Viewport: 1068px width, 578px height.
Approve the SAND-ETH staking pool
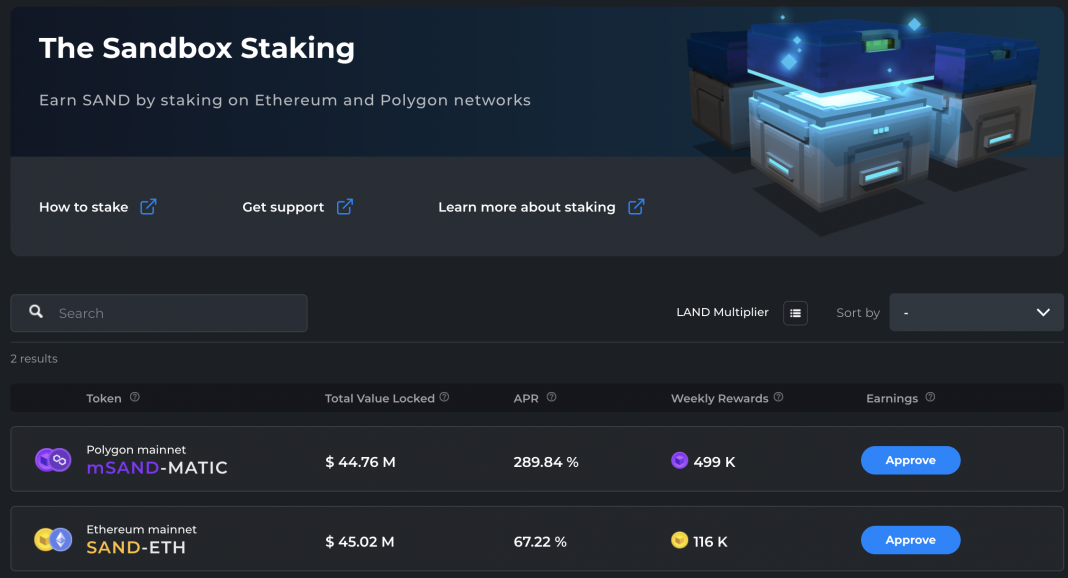[x=910, y=540]
